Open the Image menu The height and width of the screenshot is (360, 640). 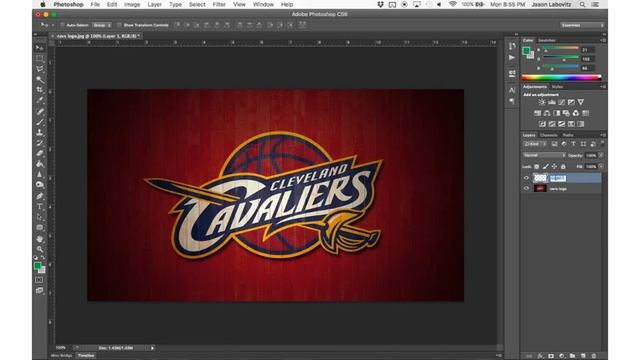point(132,4)
